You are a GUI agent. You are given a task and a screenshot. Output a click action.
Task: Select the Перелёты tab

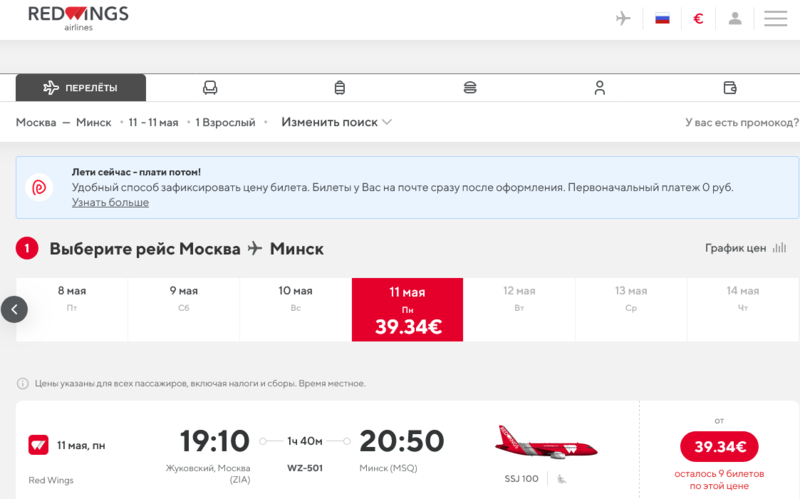pos(81,88)
